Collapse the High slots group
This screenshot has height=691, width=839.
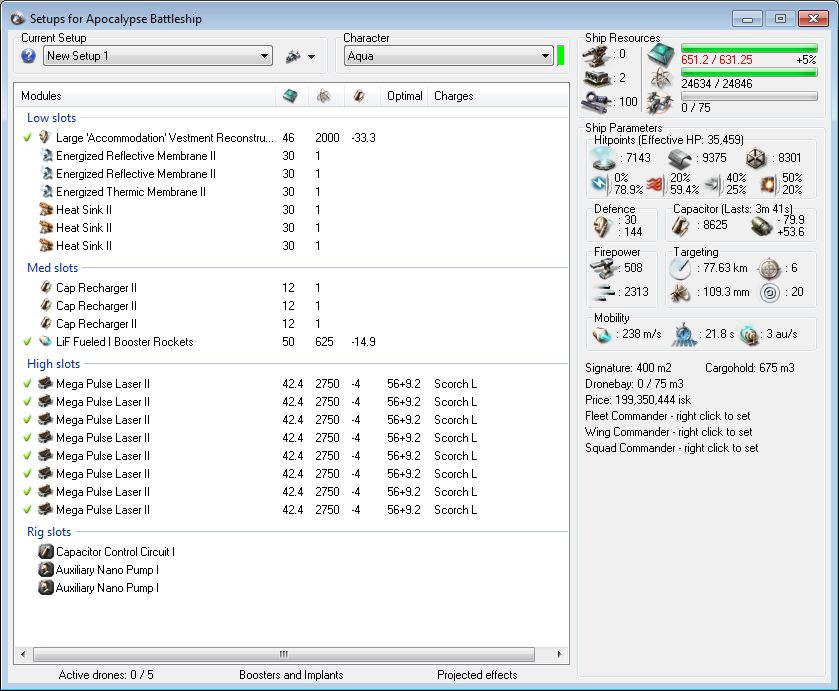pyautogui.click(x=54, y=364)
